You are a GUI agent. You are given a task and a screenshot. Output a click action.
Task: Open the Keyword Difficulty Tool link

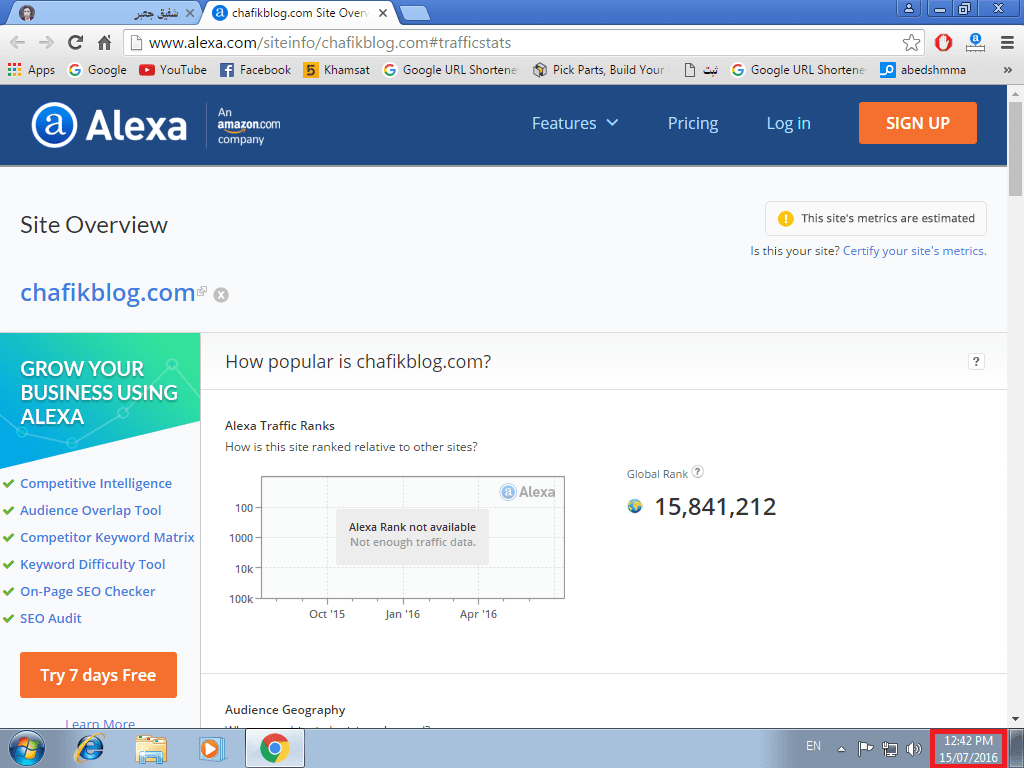93,564
